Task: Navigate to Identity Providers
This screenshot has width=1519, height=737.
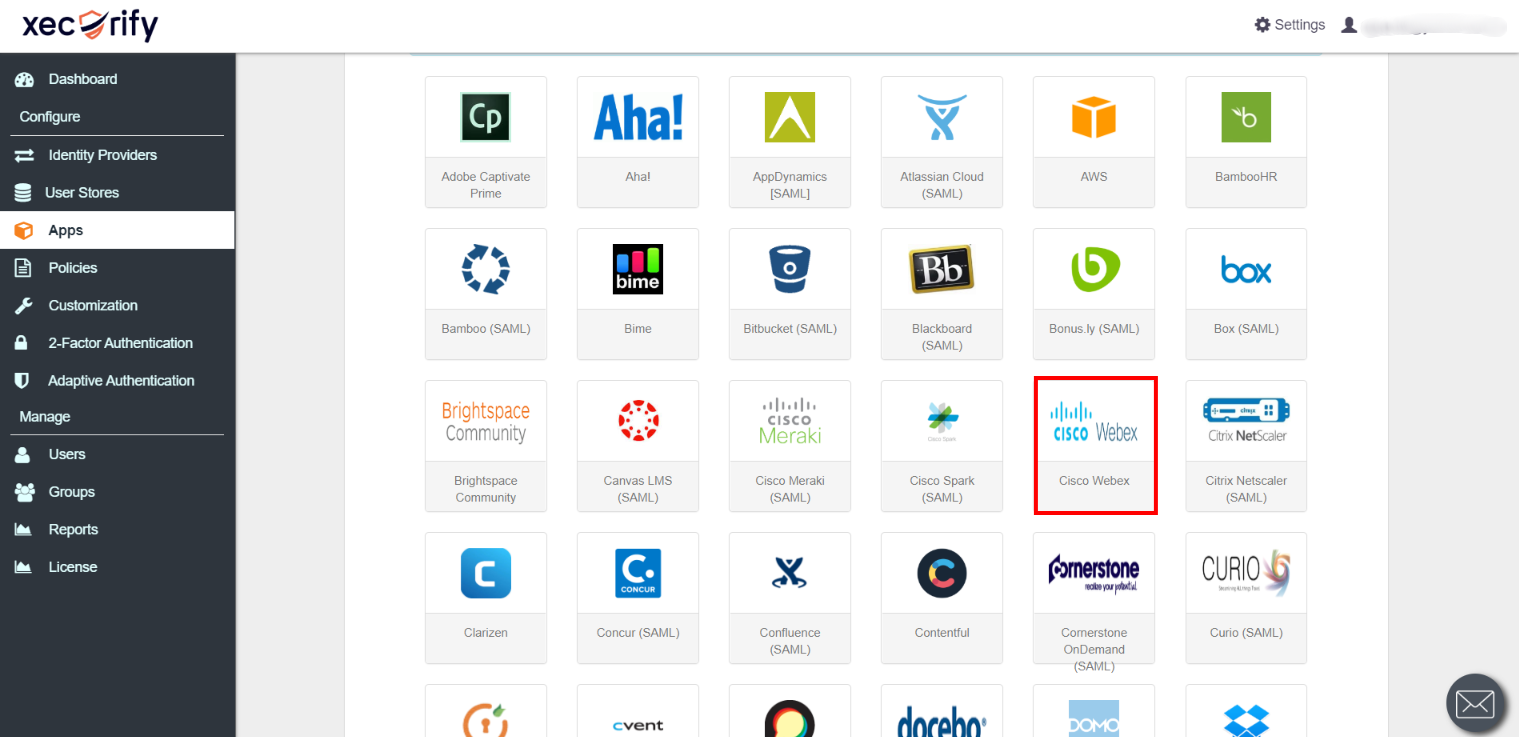Action: [100, 155]
